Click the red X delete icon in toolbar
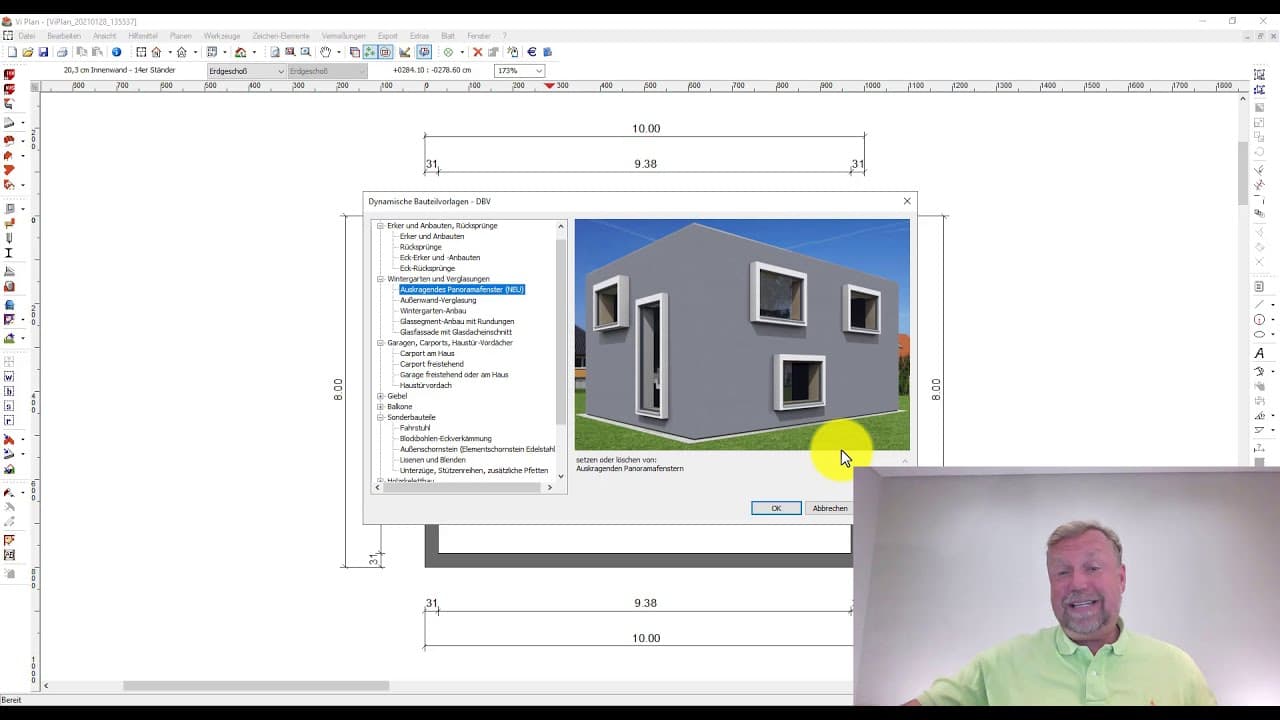 click(x=477, y=52)
